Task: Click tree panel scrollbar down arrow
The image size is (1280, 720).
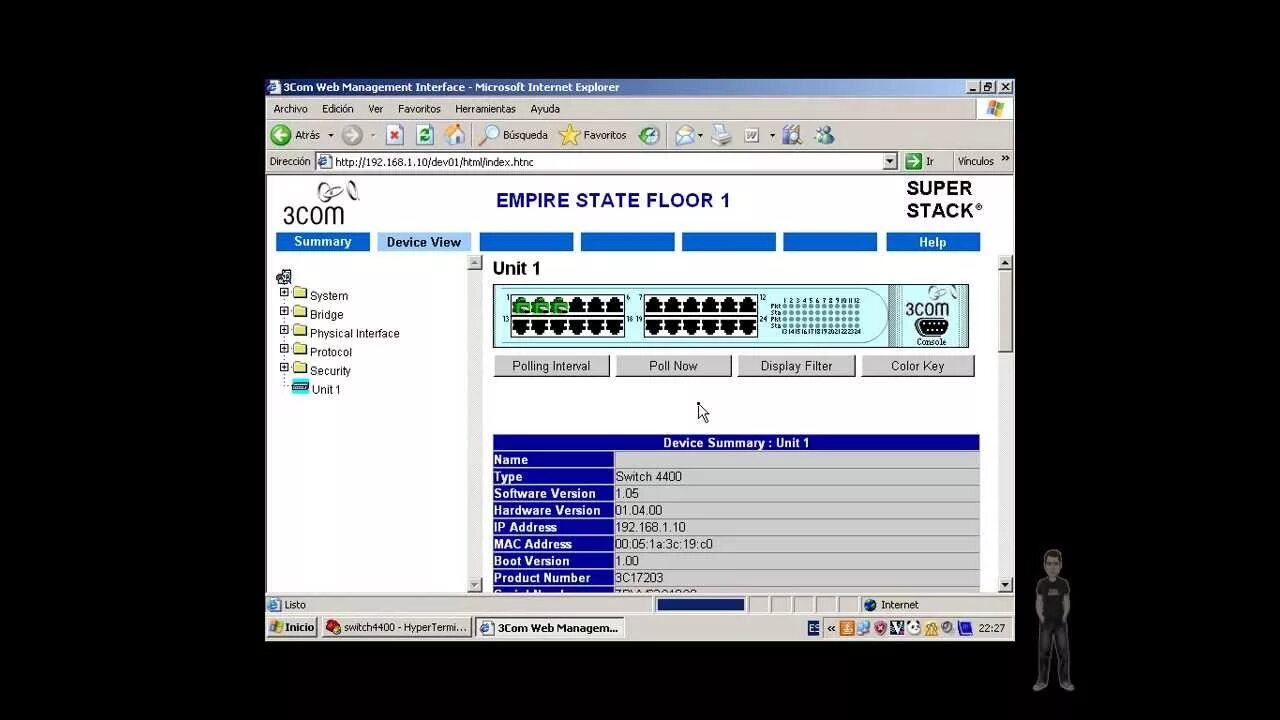Action: [475, 585]
